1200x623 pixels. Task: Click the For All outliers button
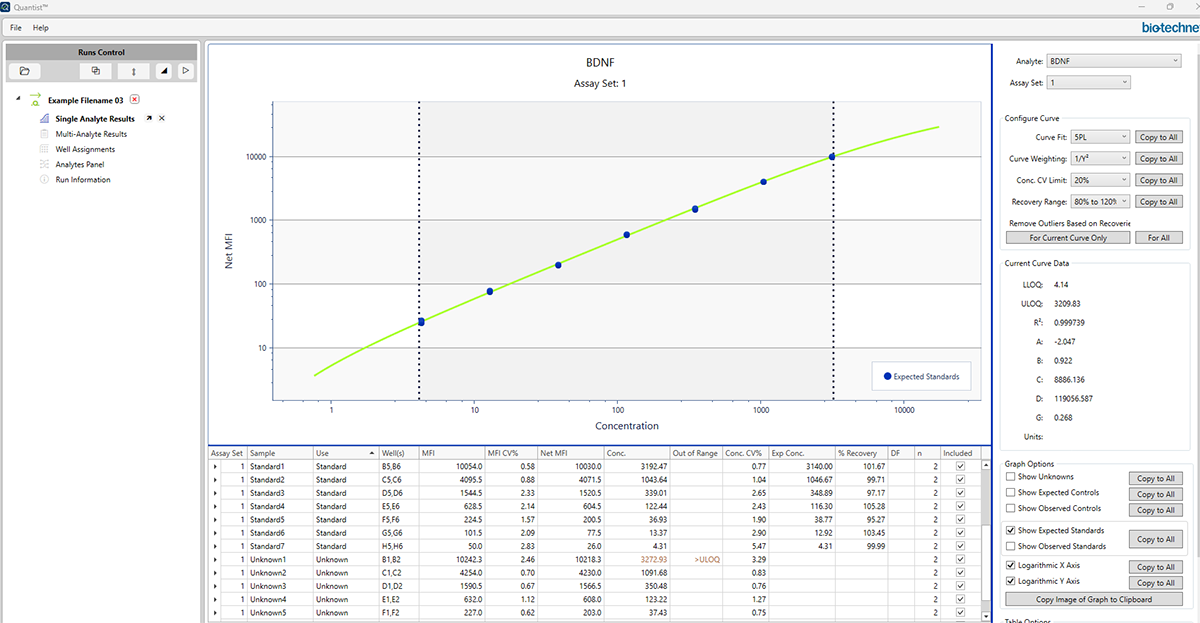pos(1159,238)
